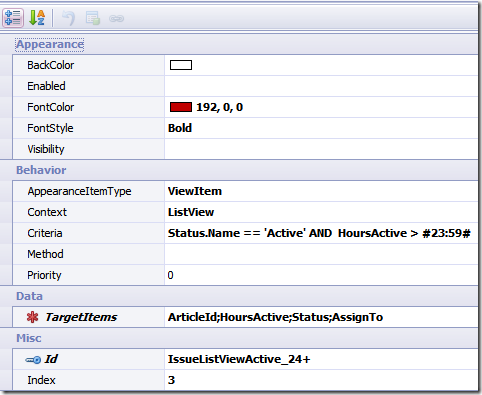The height and width of the screenshot is (395, 482).
Task: Click the red asterisk beside TargetItems
Action: (32, 317)
